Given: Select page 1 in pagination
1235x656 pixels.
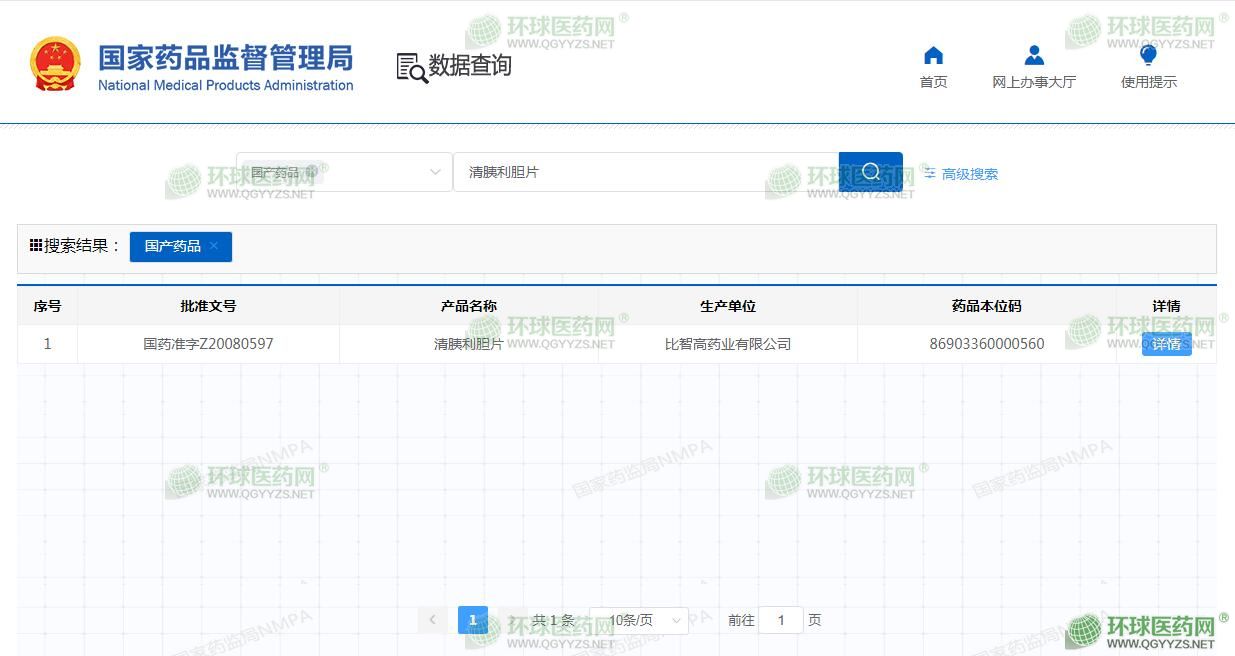Looking at the screenshot, I should click(x=473, y=620).
